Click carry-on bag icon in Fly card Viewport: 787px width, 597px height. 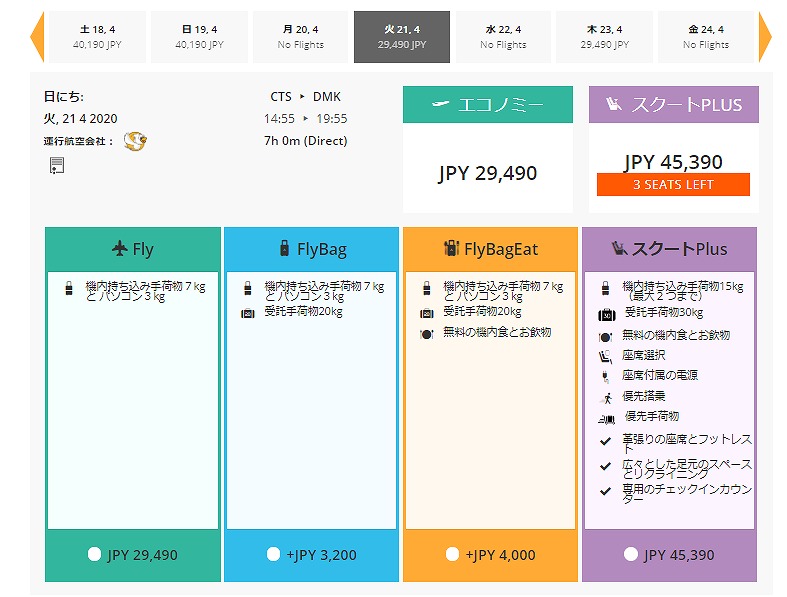(x=69, y=288)
